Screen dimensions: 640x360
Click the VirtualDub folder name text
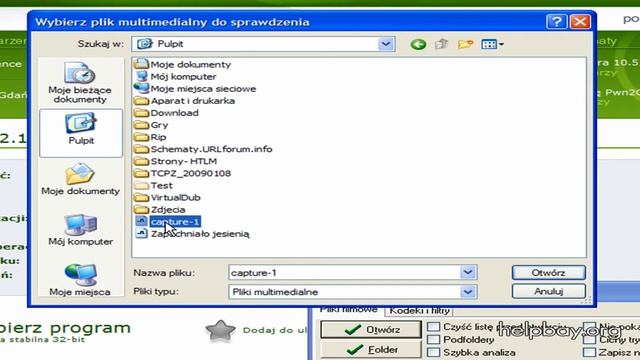176,198
